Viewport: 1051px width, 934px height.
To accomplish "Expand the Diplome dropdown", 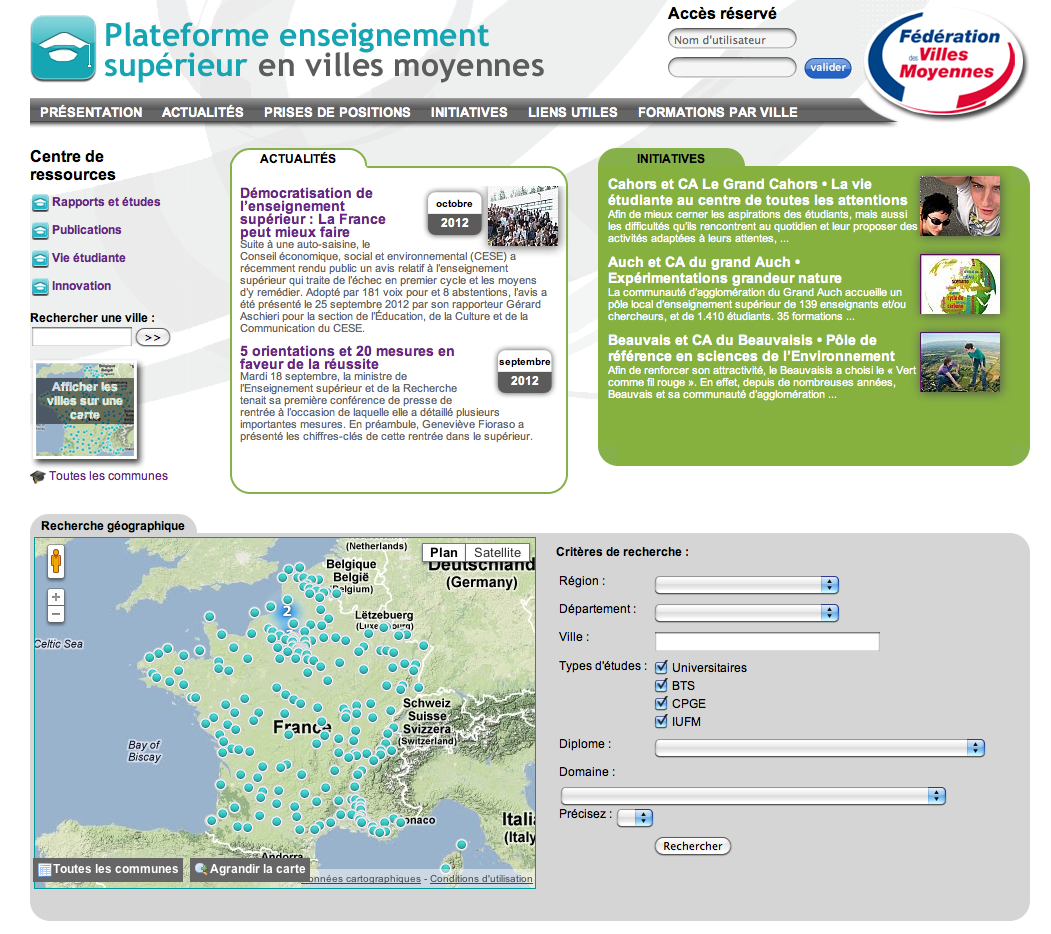I will point(820,748).
